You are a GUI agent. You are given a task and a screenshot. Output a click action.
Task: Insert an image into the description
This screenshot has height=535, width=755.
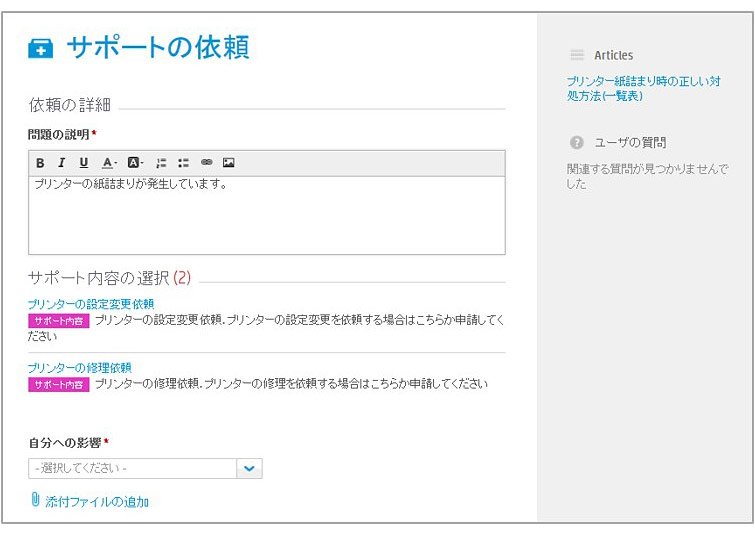229,162
